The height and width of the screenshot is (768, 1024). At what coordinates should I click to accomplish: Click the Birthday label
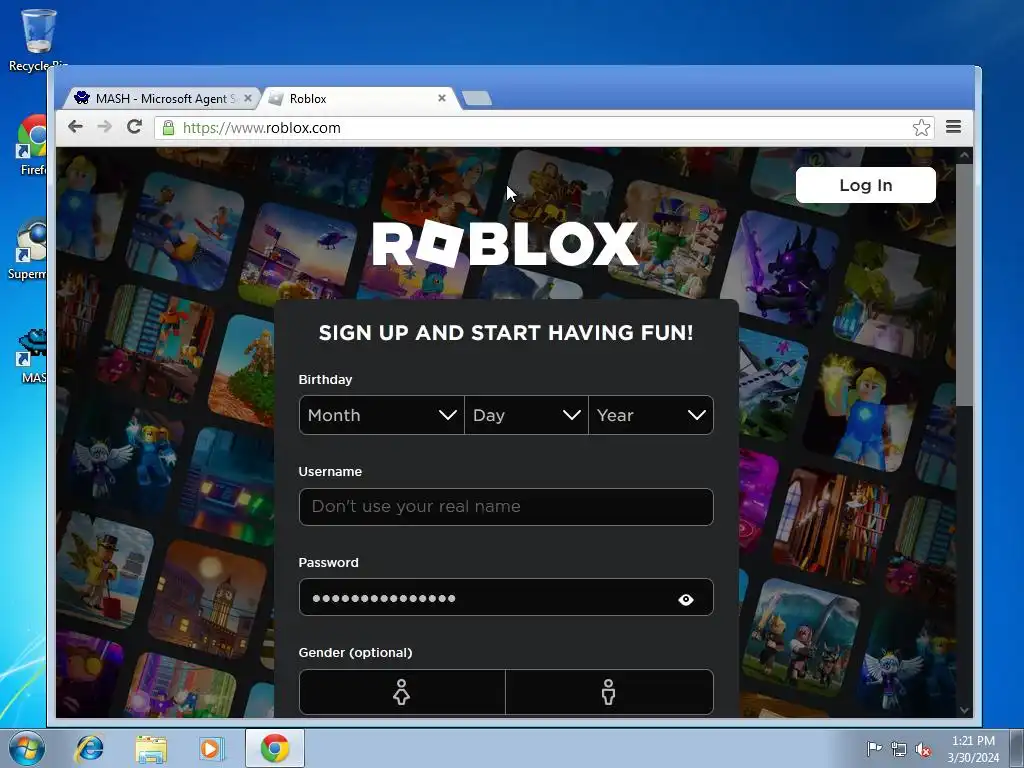[x=325, y=379]
